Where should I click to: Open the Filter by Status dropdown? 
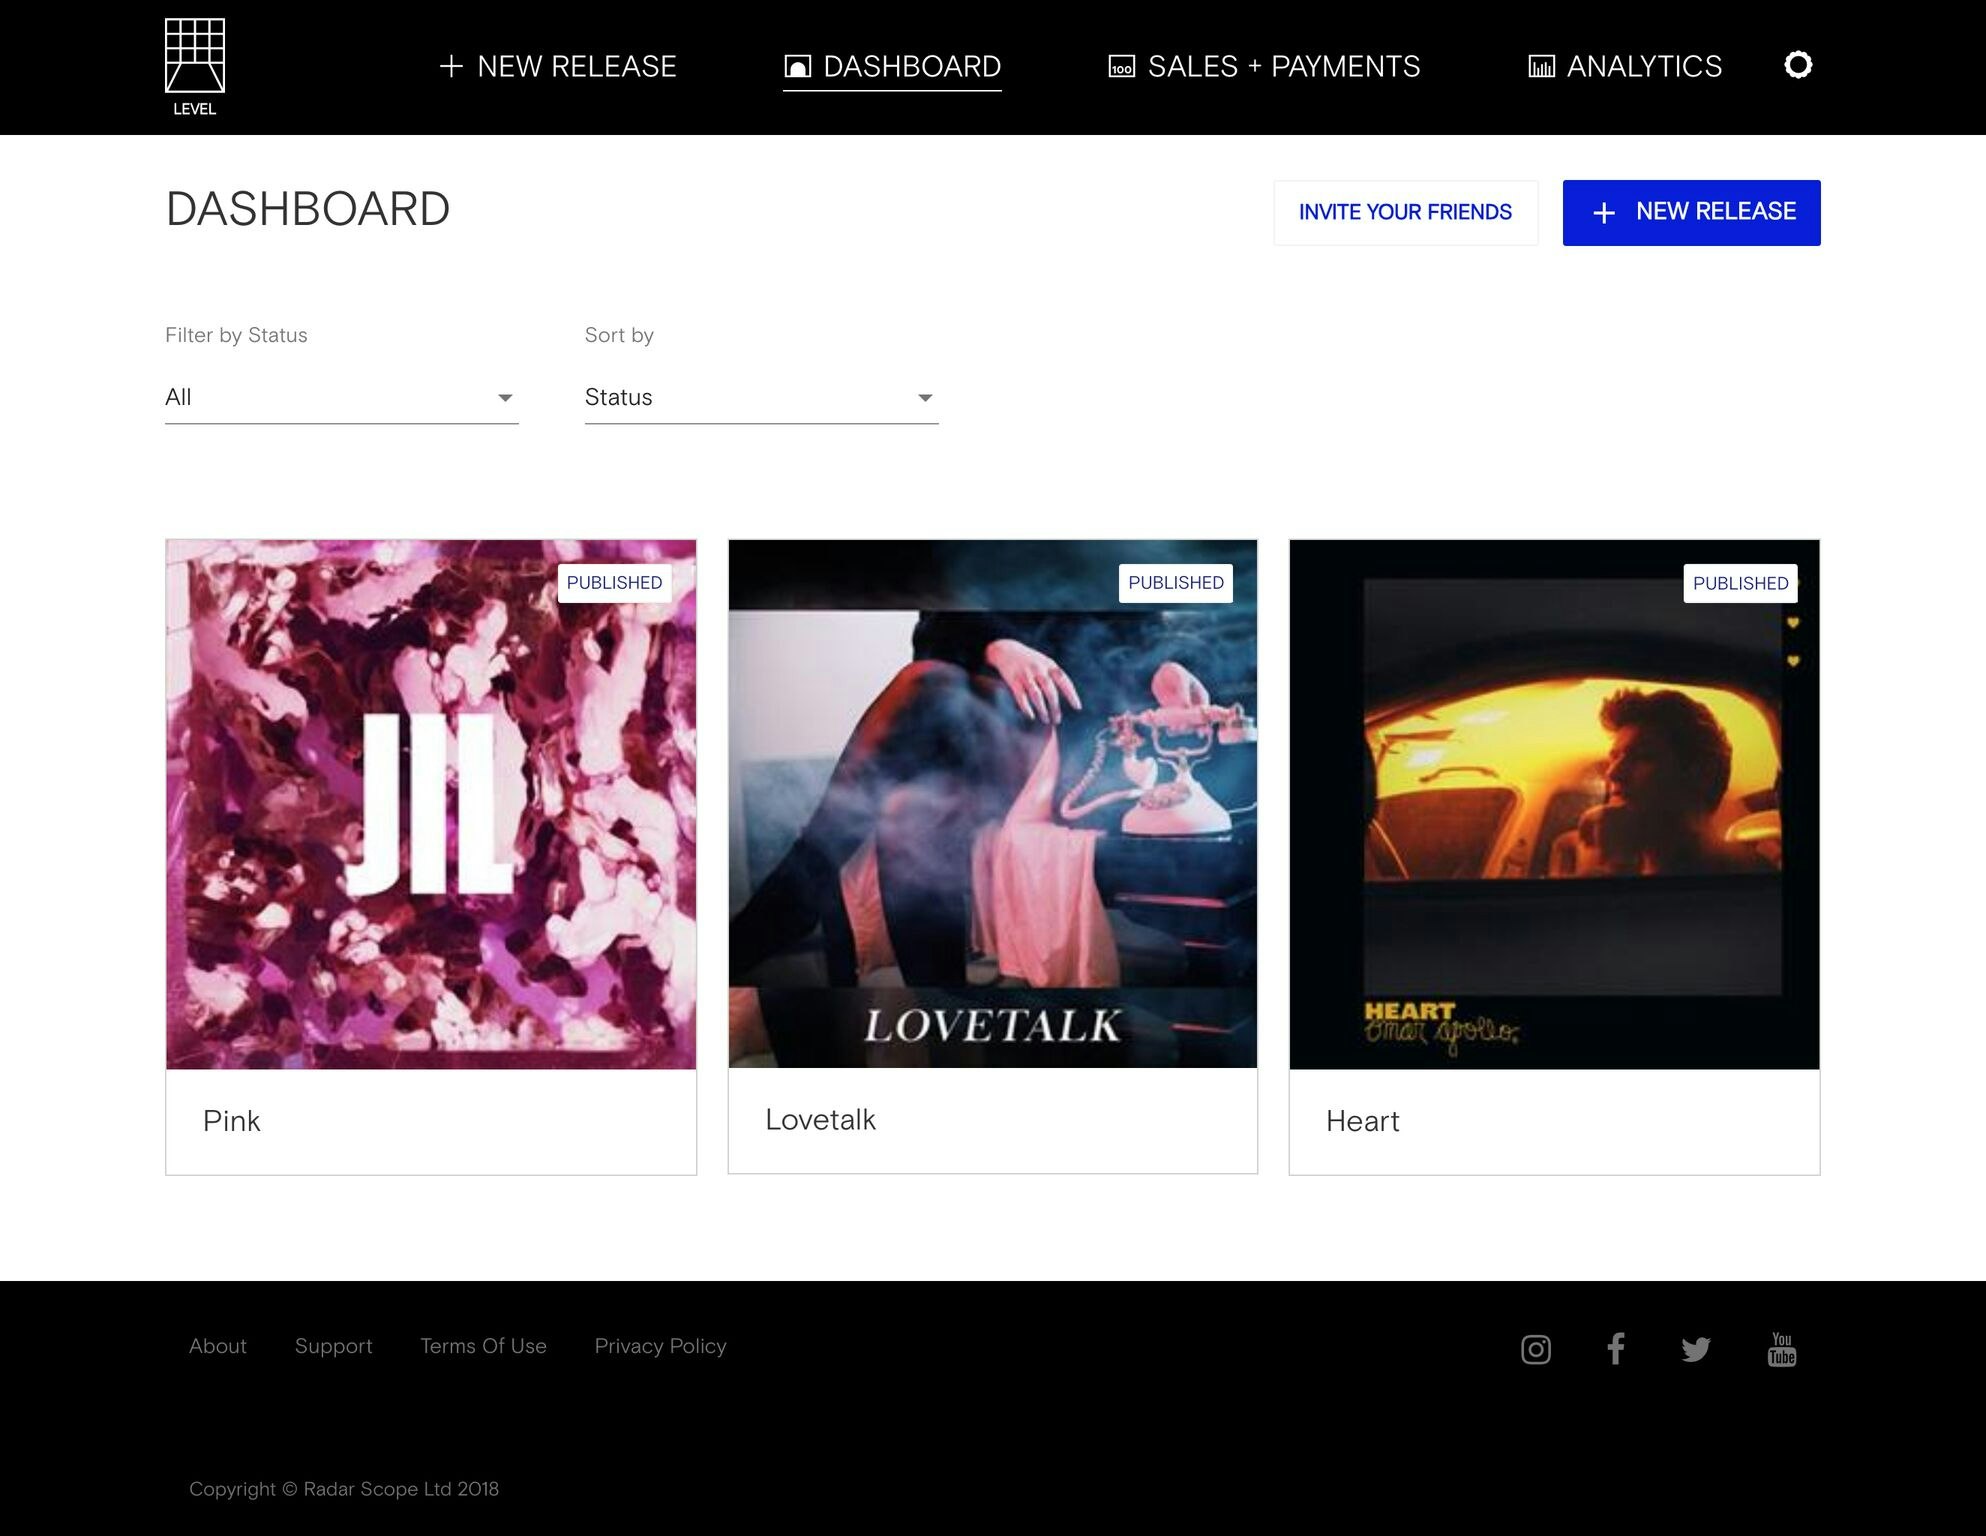point(341,397)
